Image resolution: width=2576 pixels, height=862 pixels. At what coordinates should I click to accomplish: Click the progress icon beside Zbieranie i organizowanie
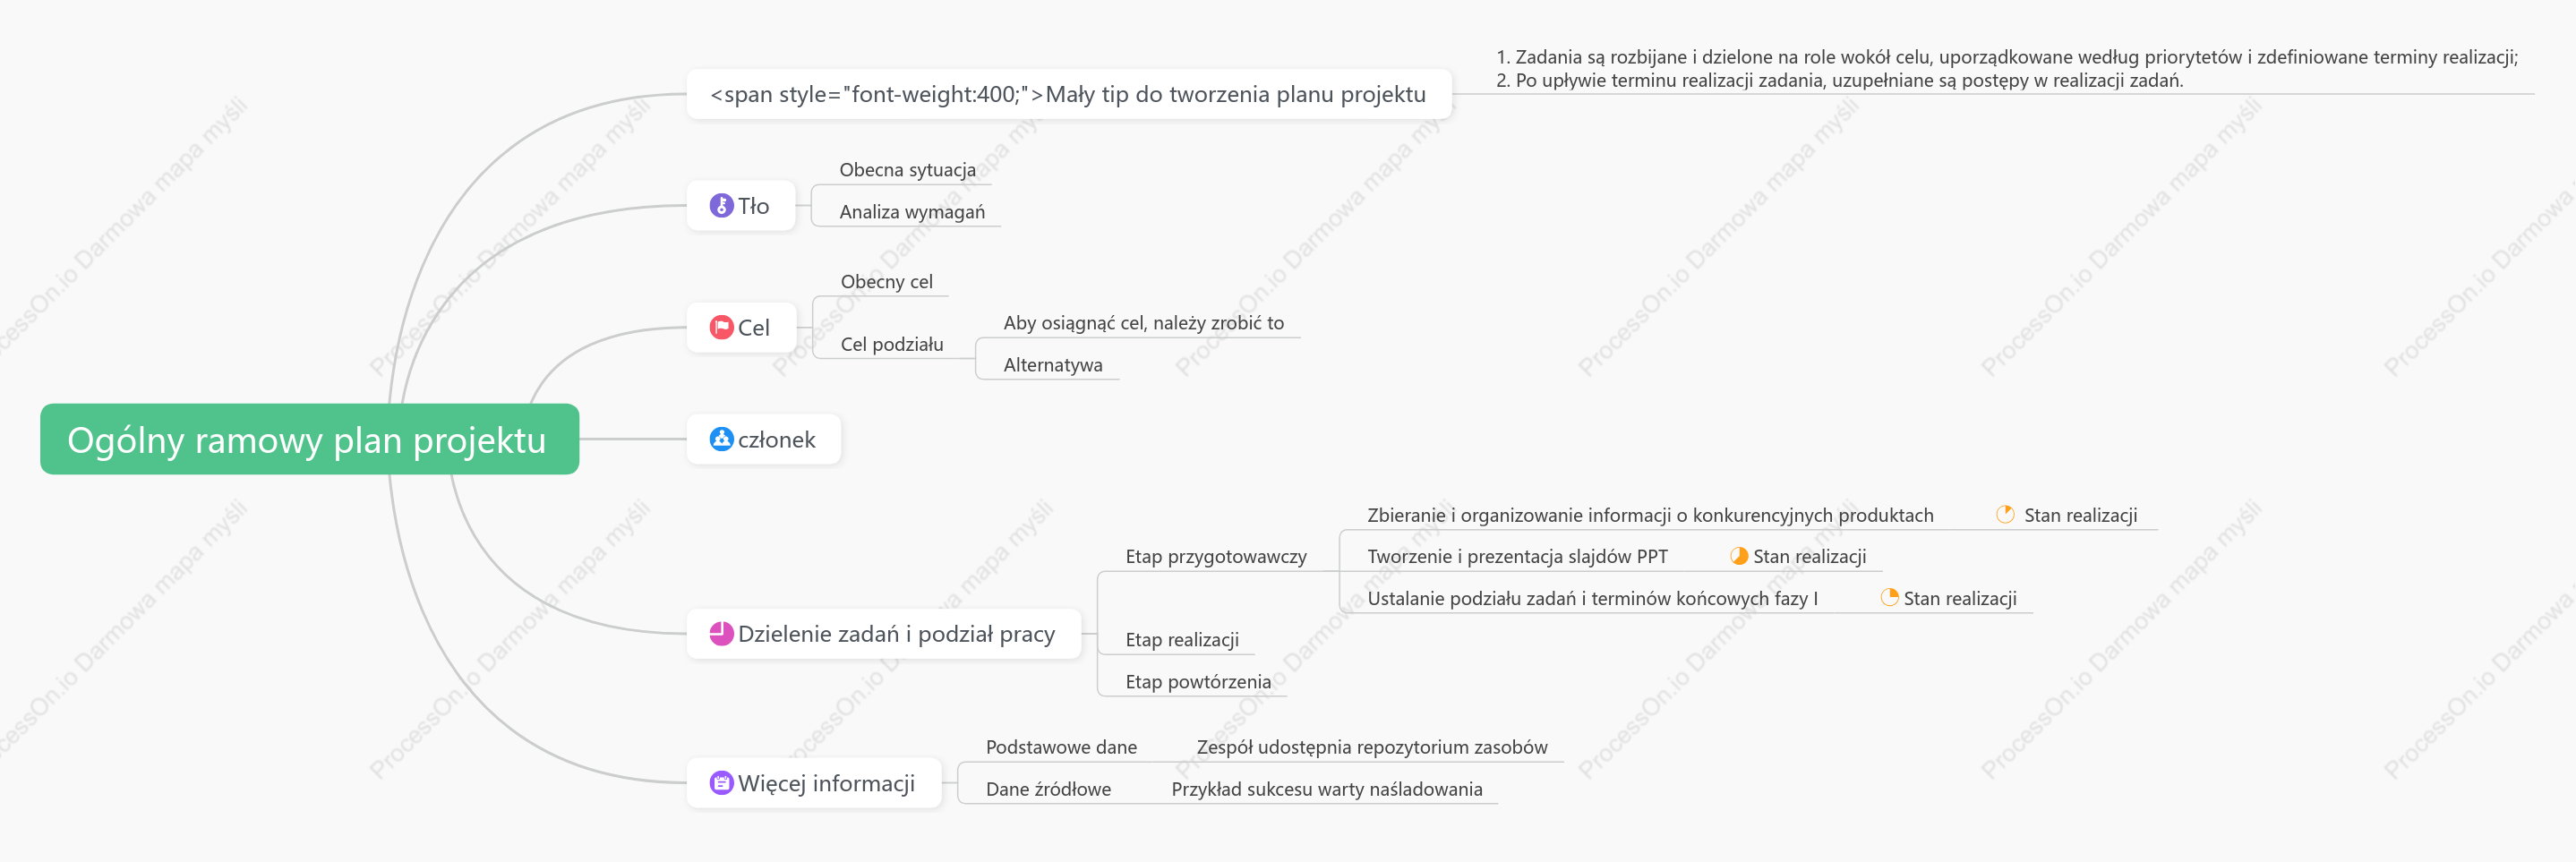coord(2005,514)
